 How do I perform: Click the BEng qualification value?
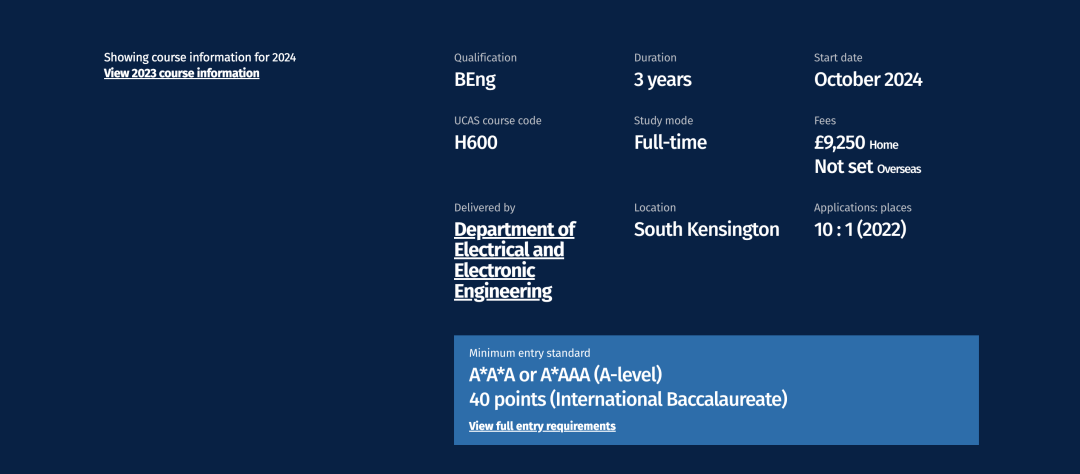pyautogui.click(x=475, y=80)
